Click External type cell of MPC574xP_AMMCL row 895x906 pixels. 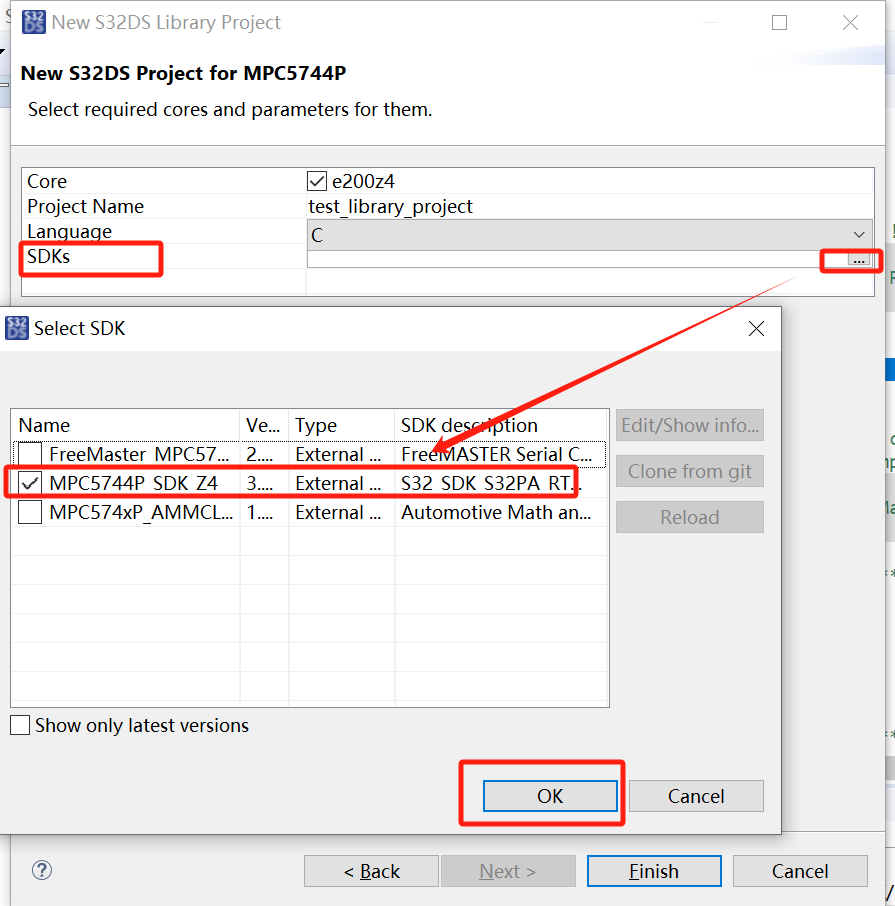pos(338,512)
